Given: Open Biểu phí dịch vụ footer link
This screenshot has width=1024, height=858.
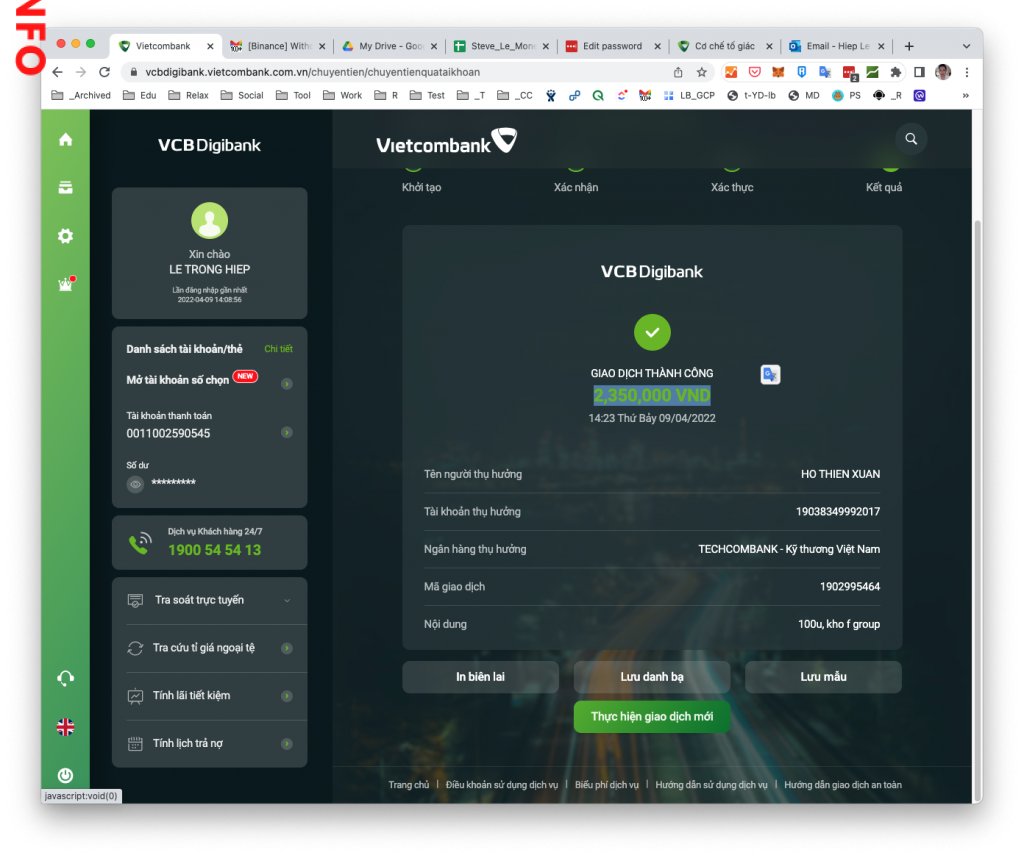Looking at the screenshot, I should point(607,785).
